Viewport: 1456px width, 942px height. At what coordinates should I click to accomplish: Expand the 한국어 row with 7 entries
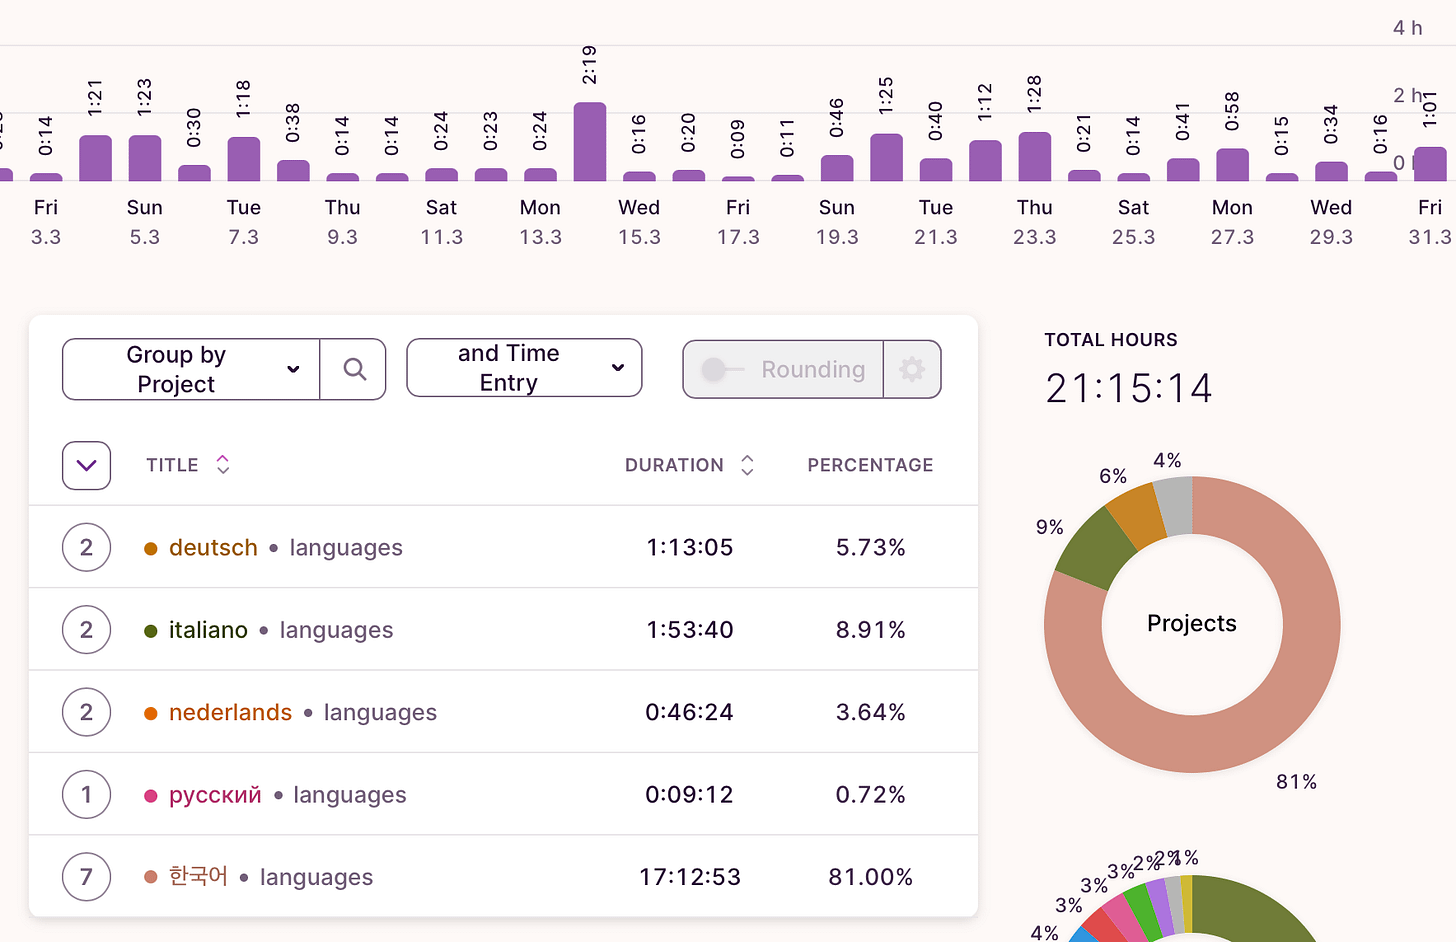pos(86,877)
